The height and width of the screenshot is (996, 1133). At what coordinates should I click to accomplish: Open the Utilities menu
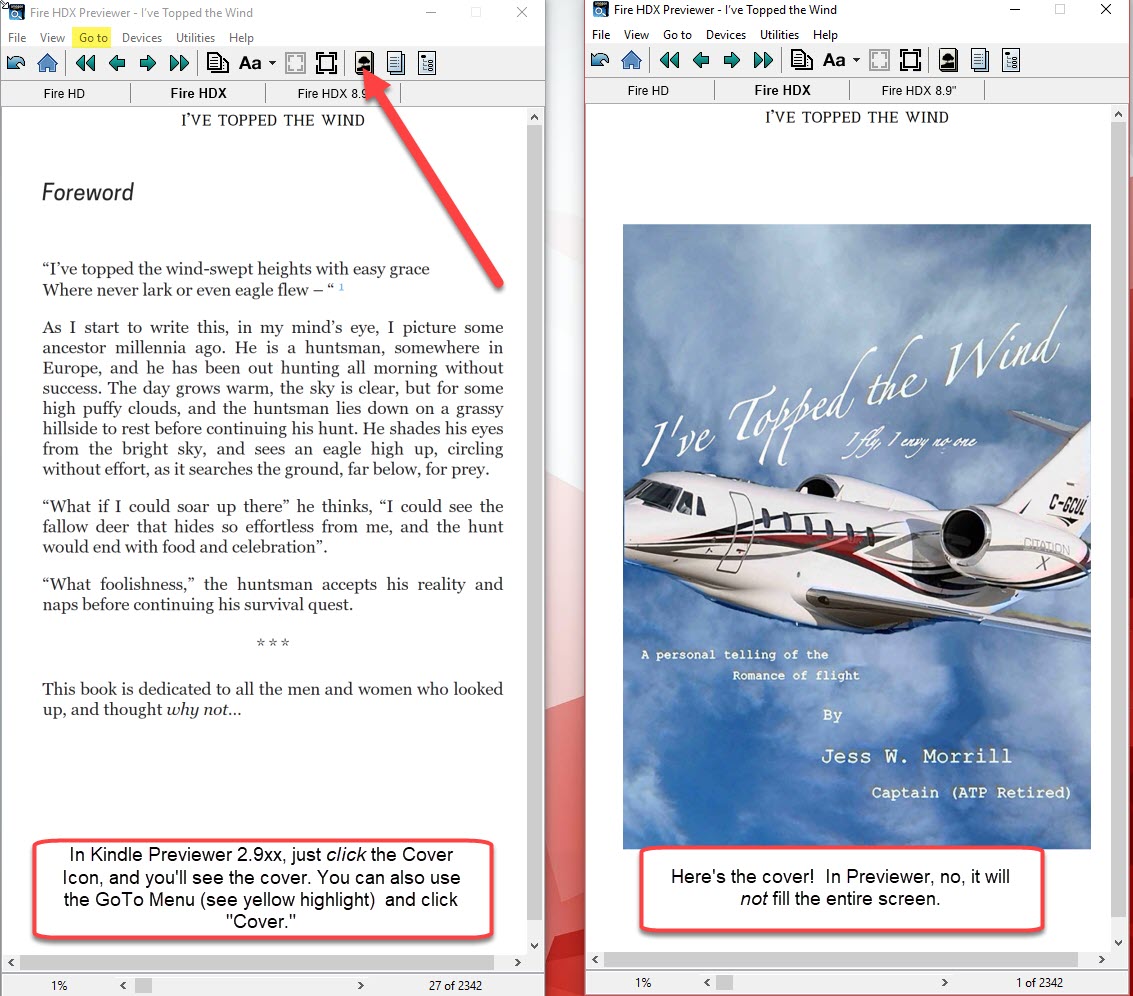pyautogui.click(x=195, y=38)
